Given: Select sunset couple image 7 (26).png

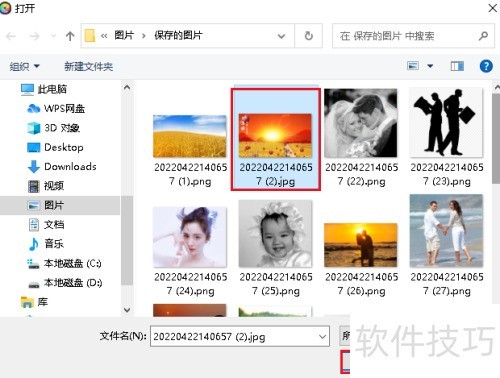Looking at the screenshot, I should click(361, 260).
